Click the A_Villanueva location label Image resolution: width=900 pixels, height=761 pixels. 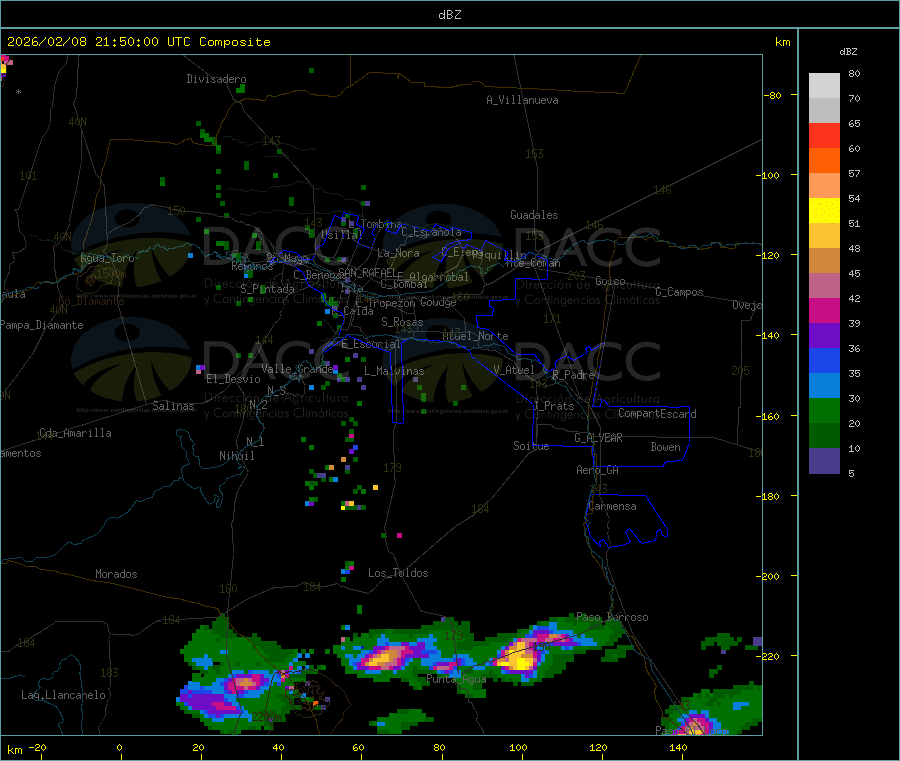tap(522, 100)
